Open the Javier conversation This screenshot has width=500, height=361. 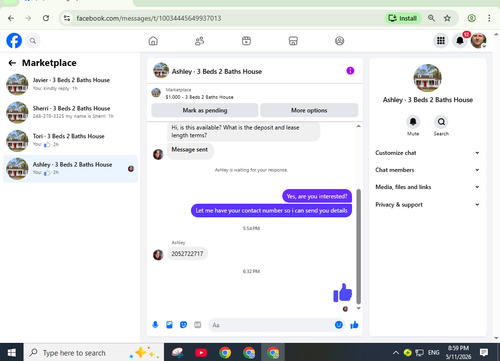(70, 84)
